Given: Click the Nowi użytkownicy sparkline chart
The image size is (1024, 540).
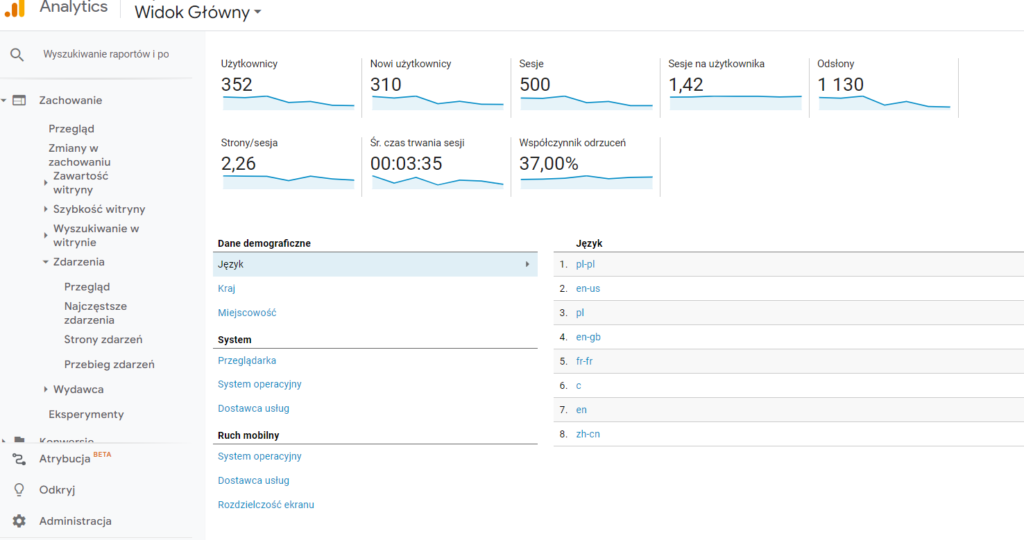Looking at the screenshot, I should (x=438, y=103).
